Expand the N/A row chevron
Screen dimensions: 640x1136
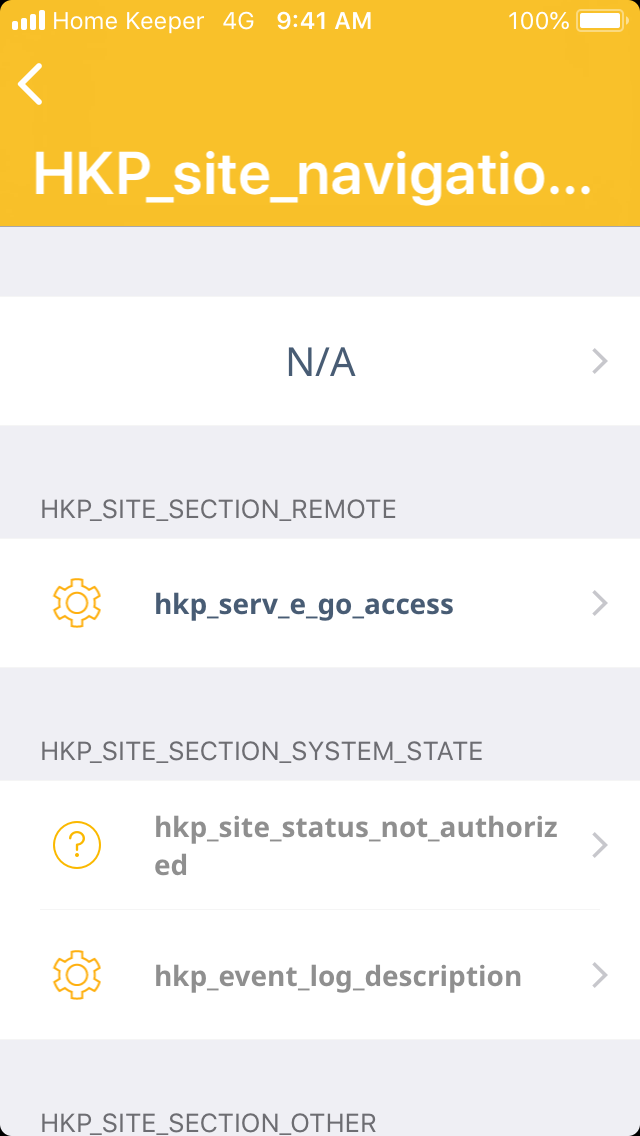pyautogui.click(x=600, y=361)
